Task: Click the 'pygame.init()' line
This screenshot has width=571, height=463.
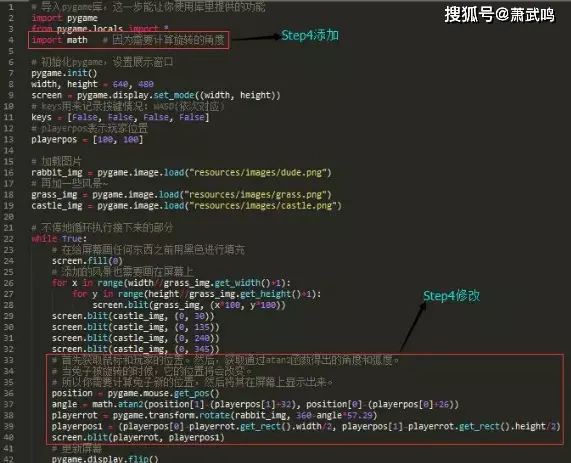Action: (64, 73)
